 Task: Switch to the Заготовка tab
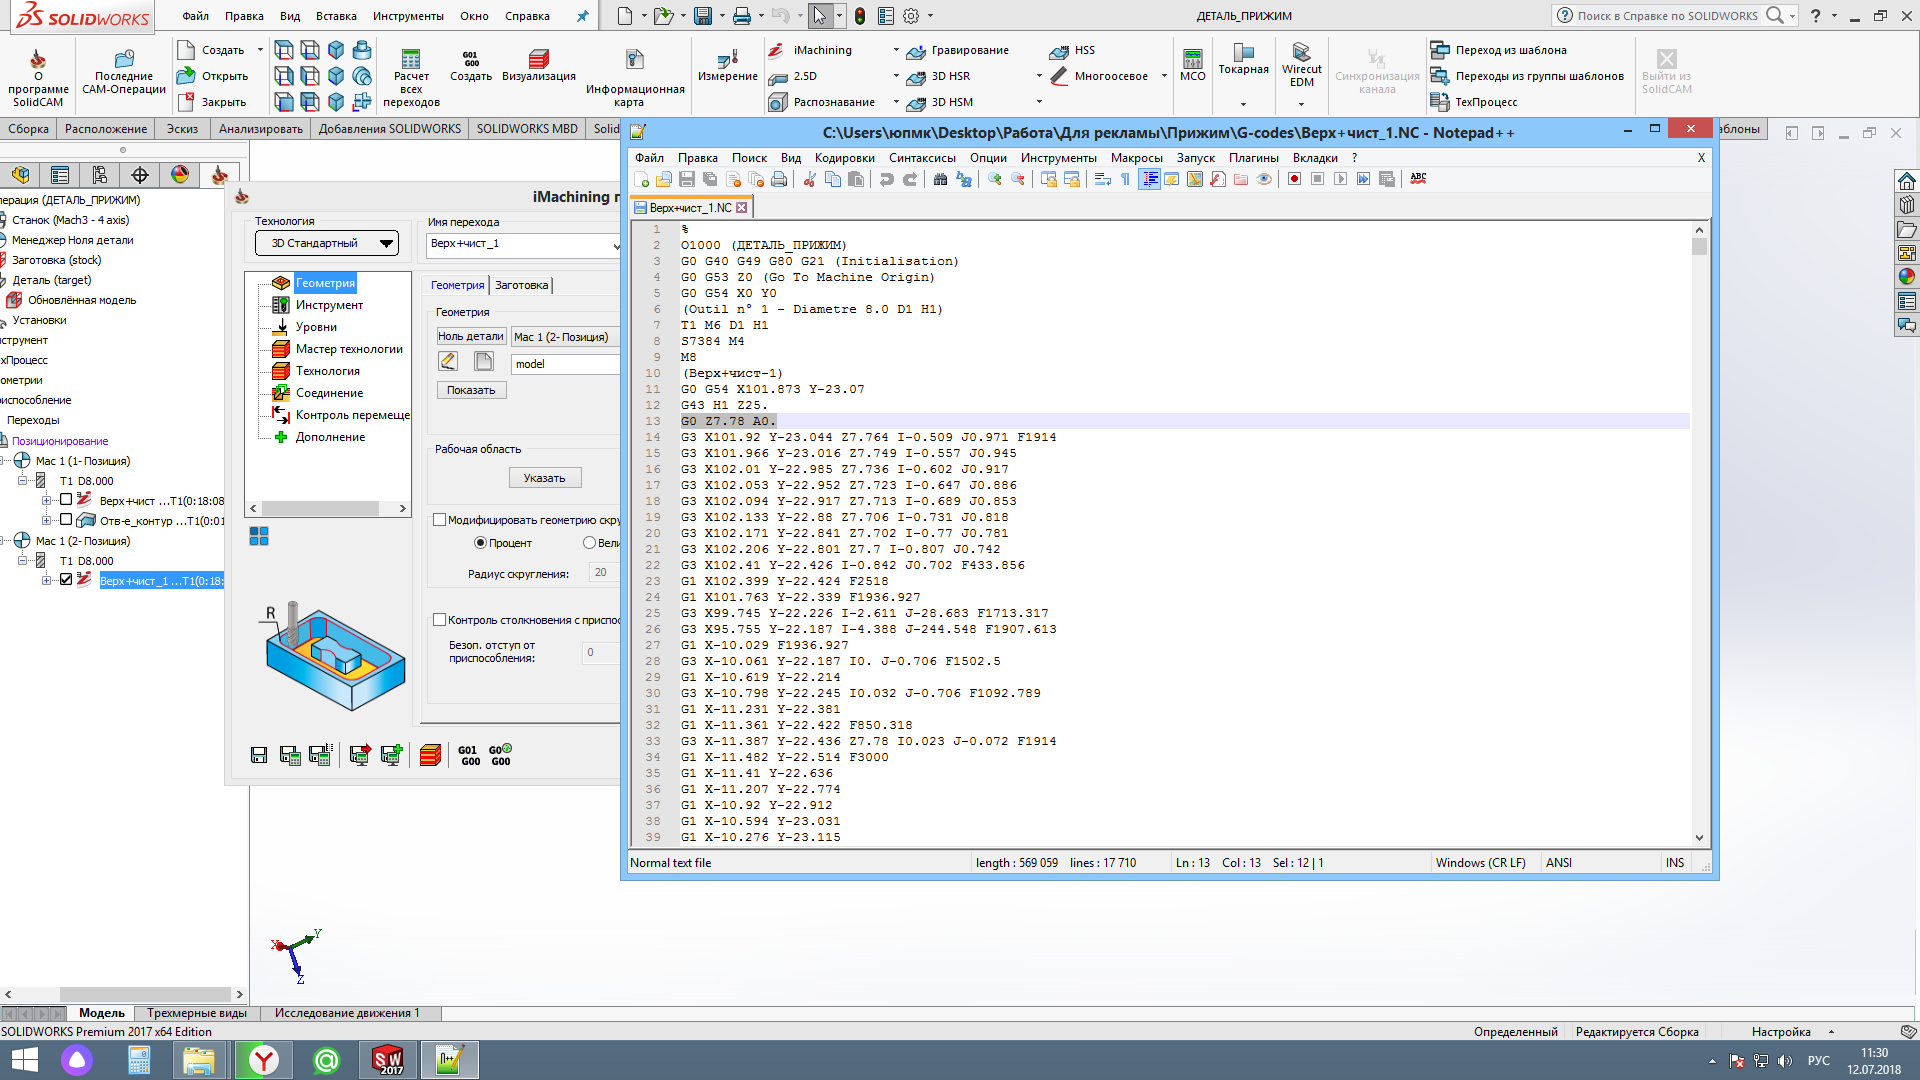click(521, 285)
